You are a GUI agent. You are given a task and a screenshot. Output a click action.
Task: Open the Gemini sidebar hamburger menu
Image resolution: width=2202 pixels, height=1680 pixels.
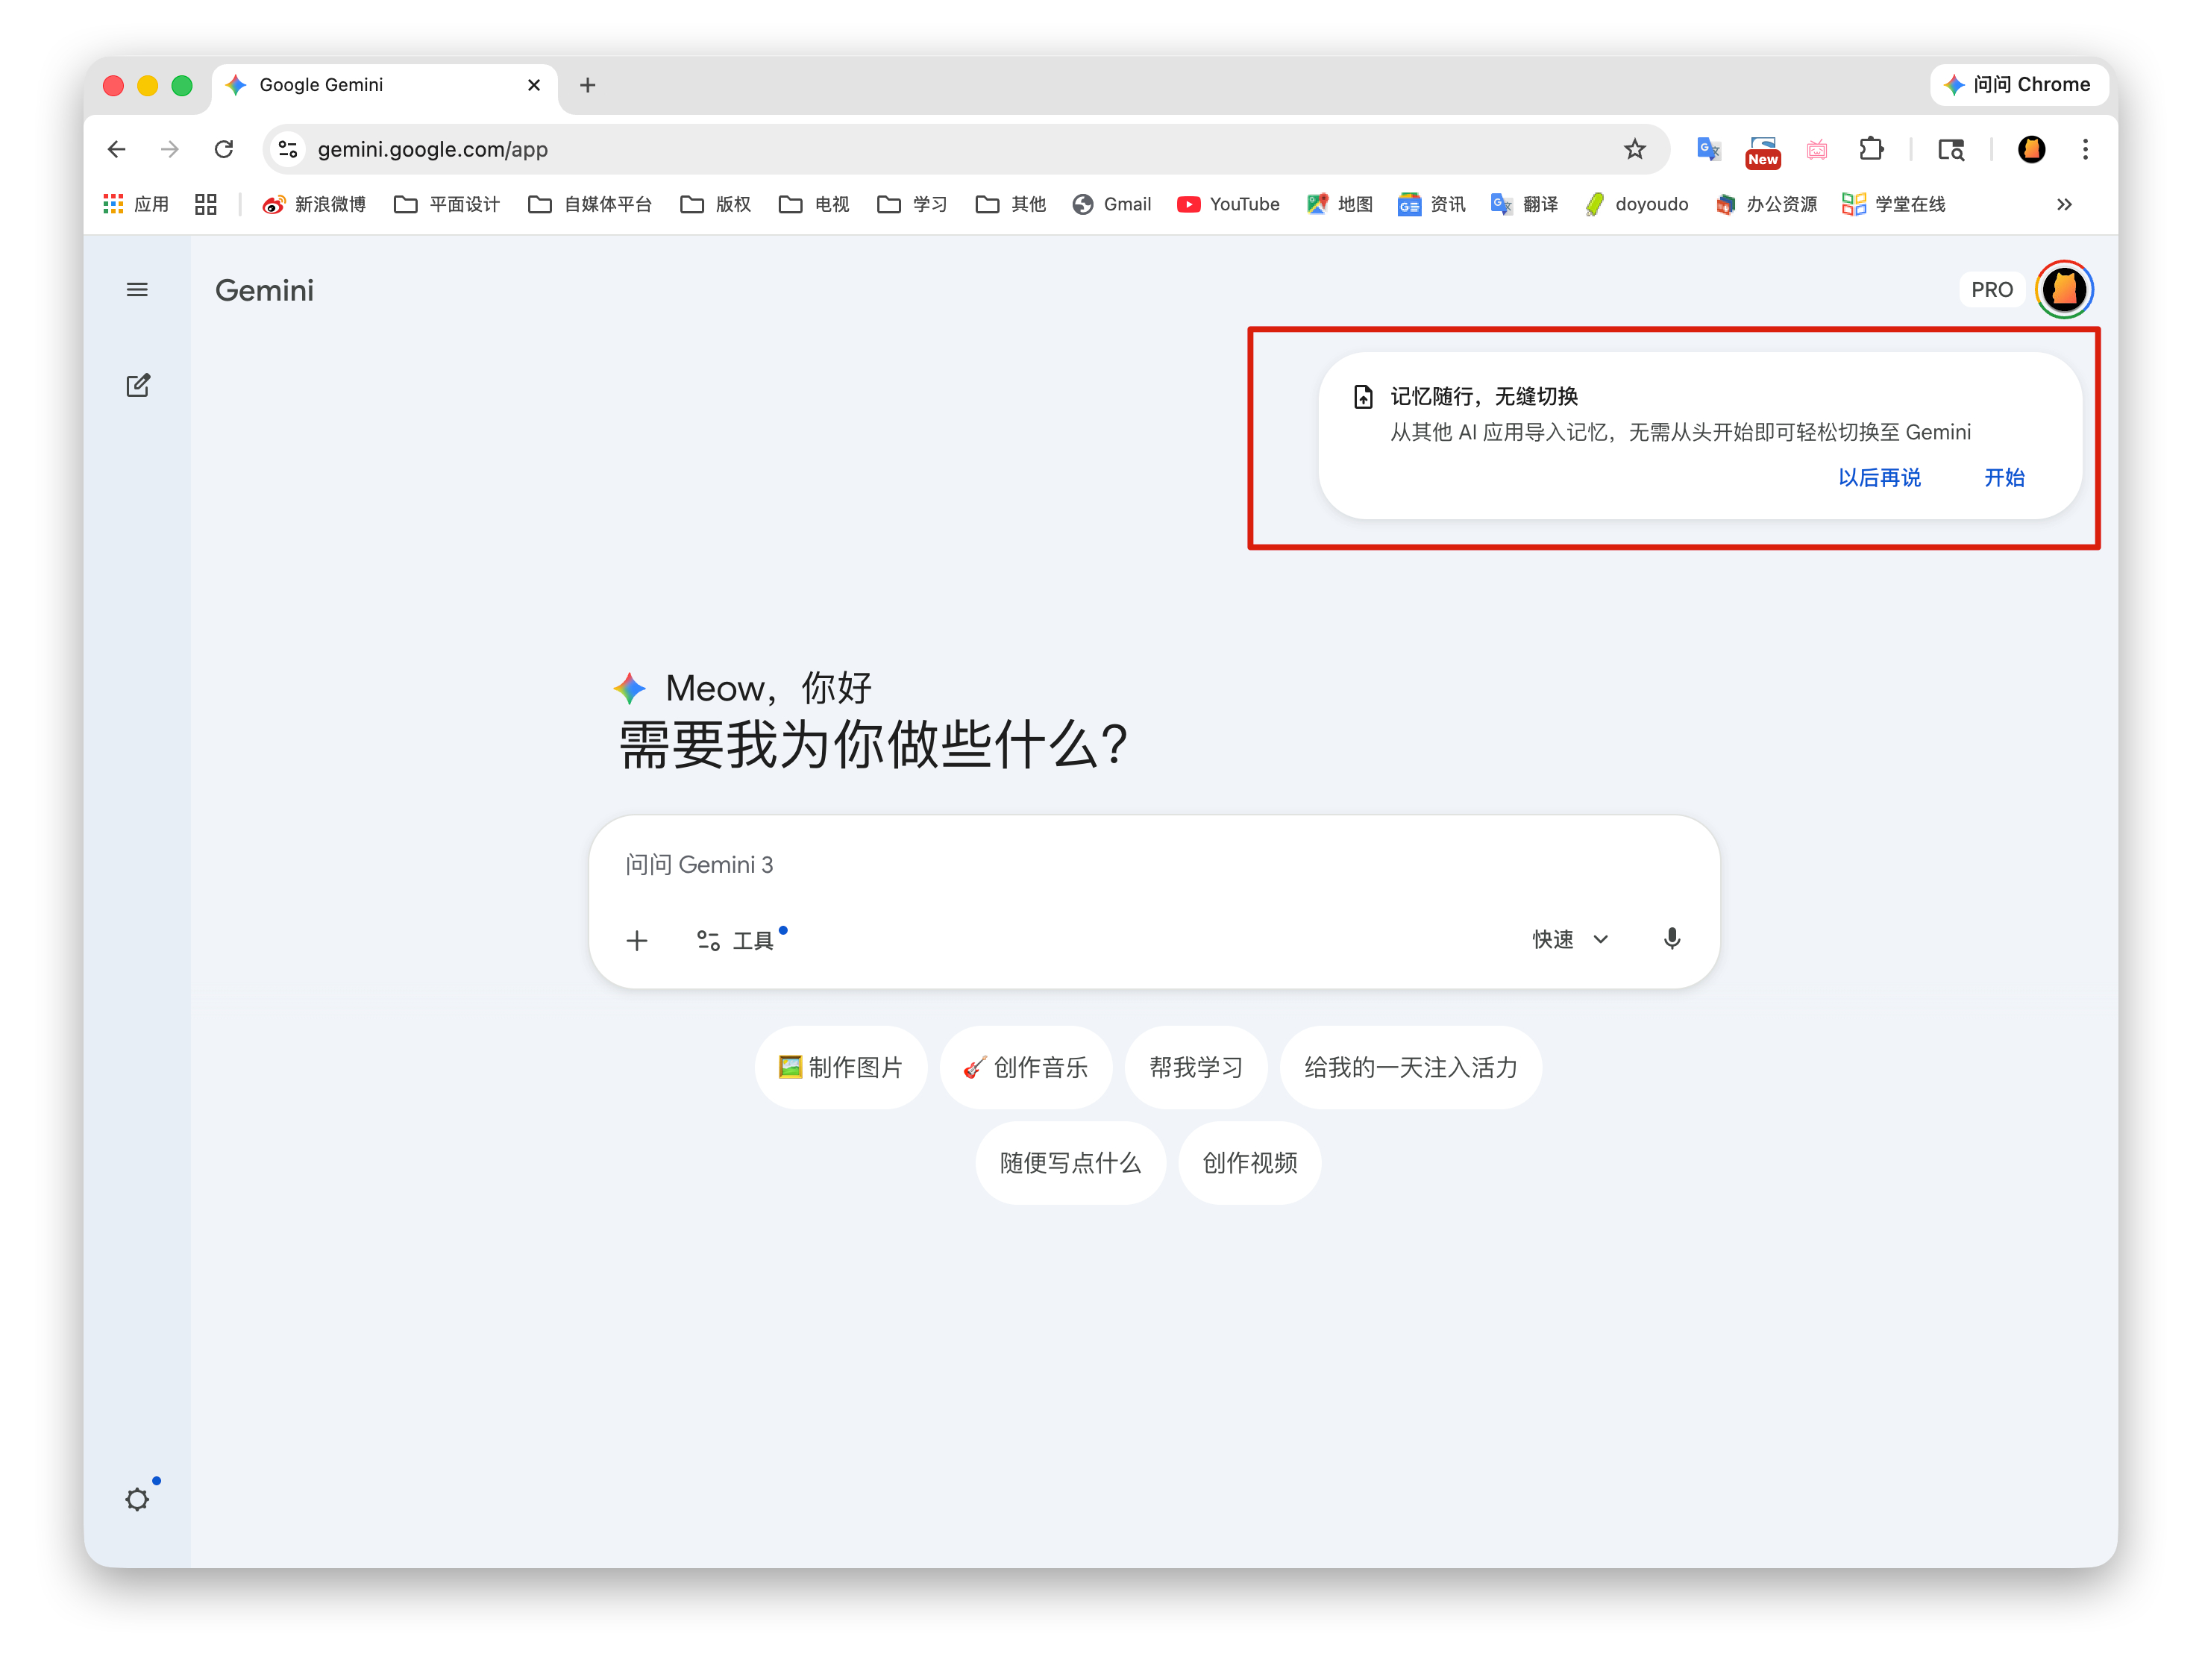[x=137, y=290]
